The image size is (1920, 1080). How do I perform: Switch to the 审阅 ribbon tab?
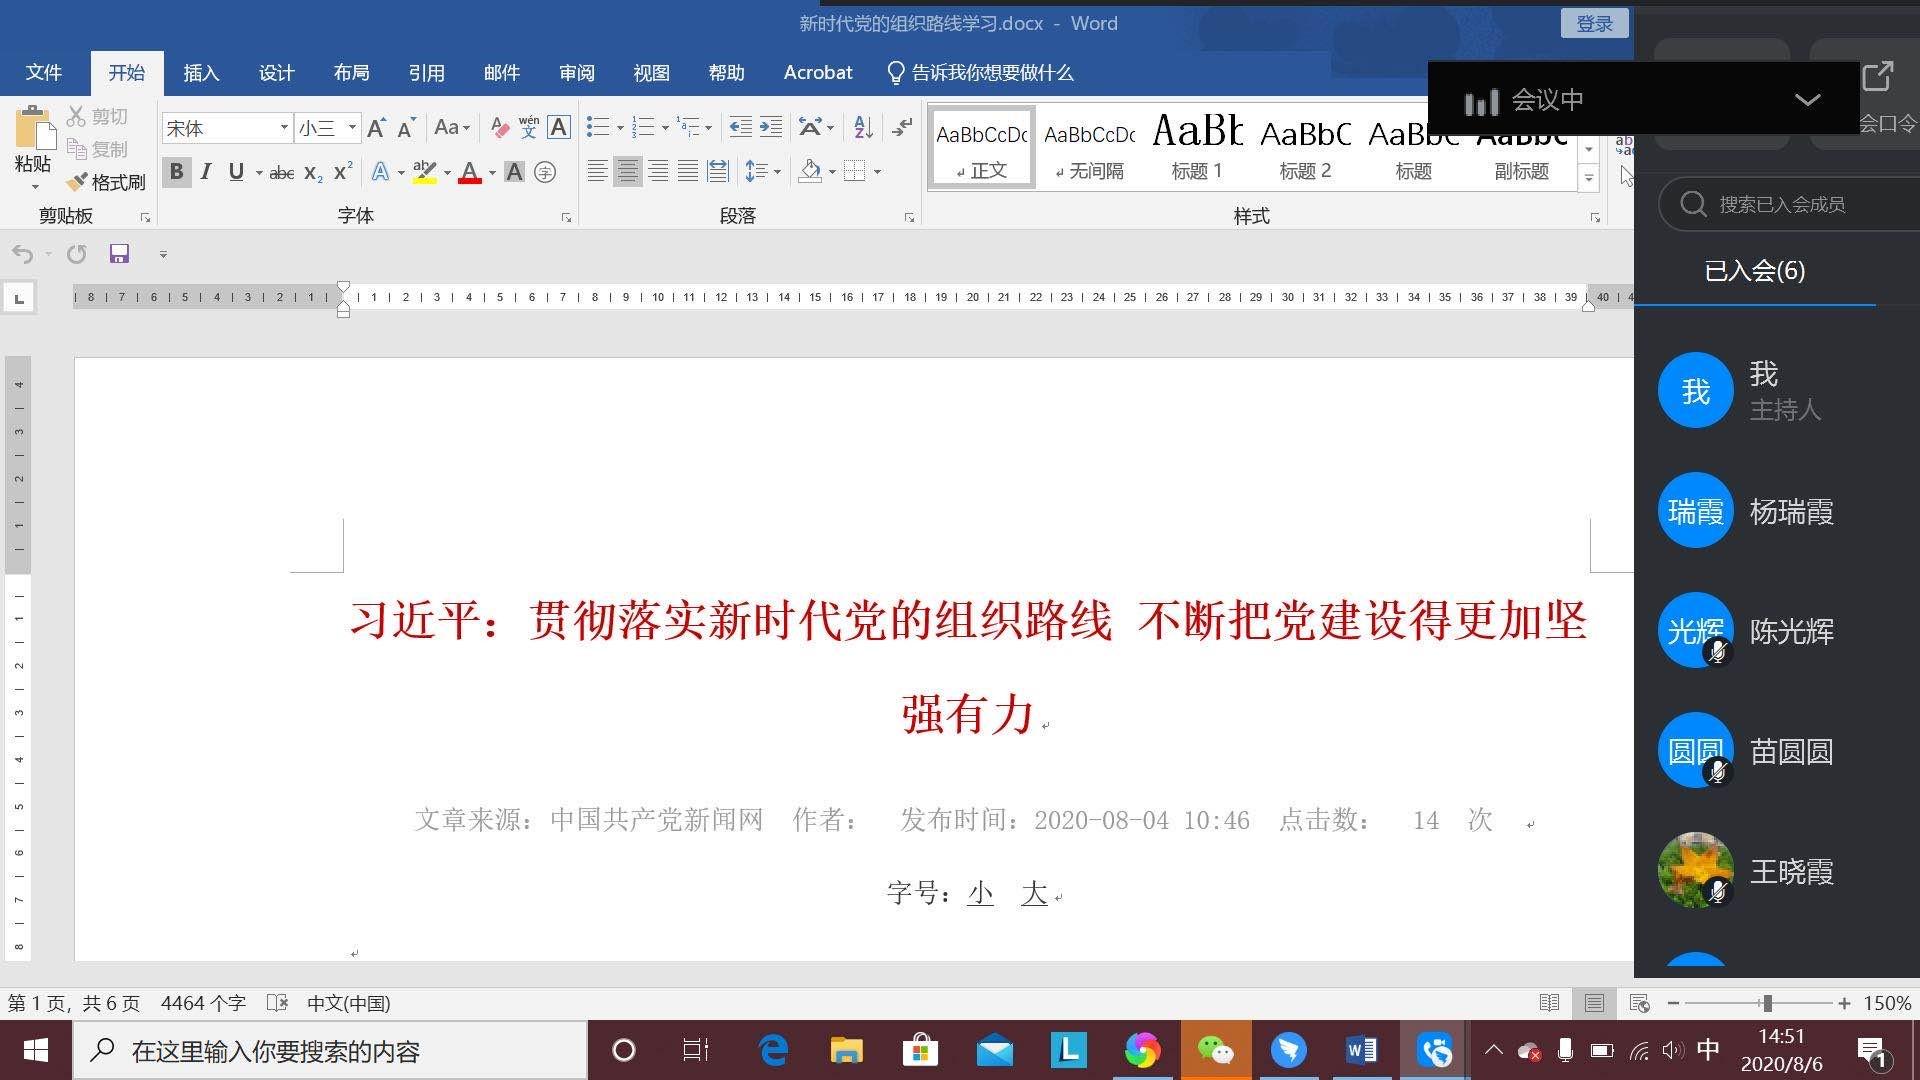point(576,73)
